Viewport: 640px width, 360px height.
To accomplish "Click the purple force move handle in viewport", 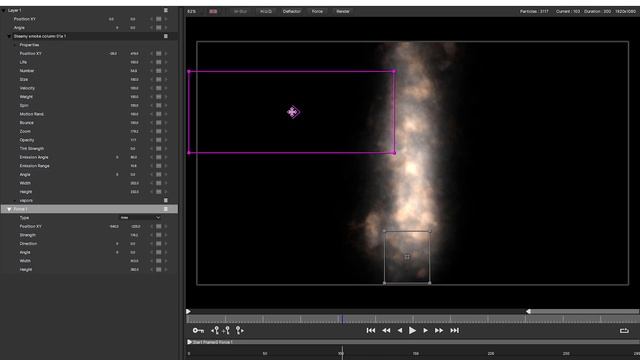I will click(293, 112).
